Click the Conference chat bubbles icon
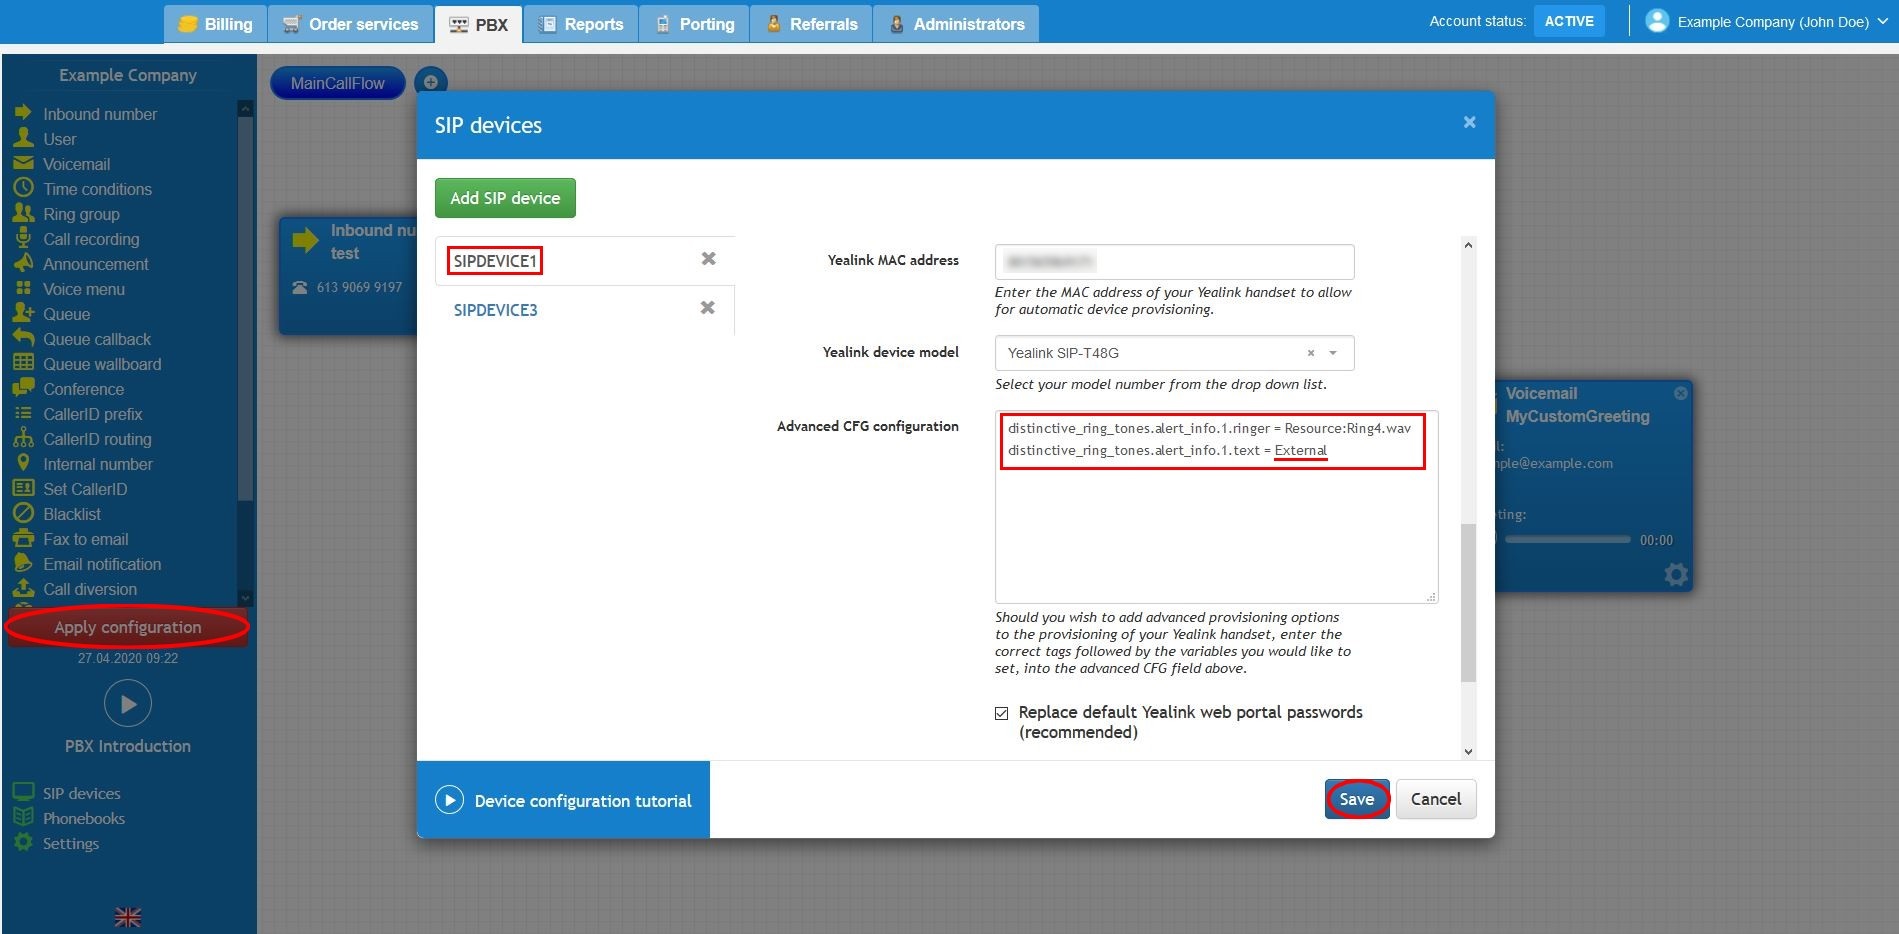This screenshot has height=934, width=1899. click(x=23, y=389)
